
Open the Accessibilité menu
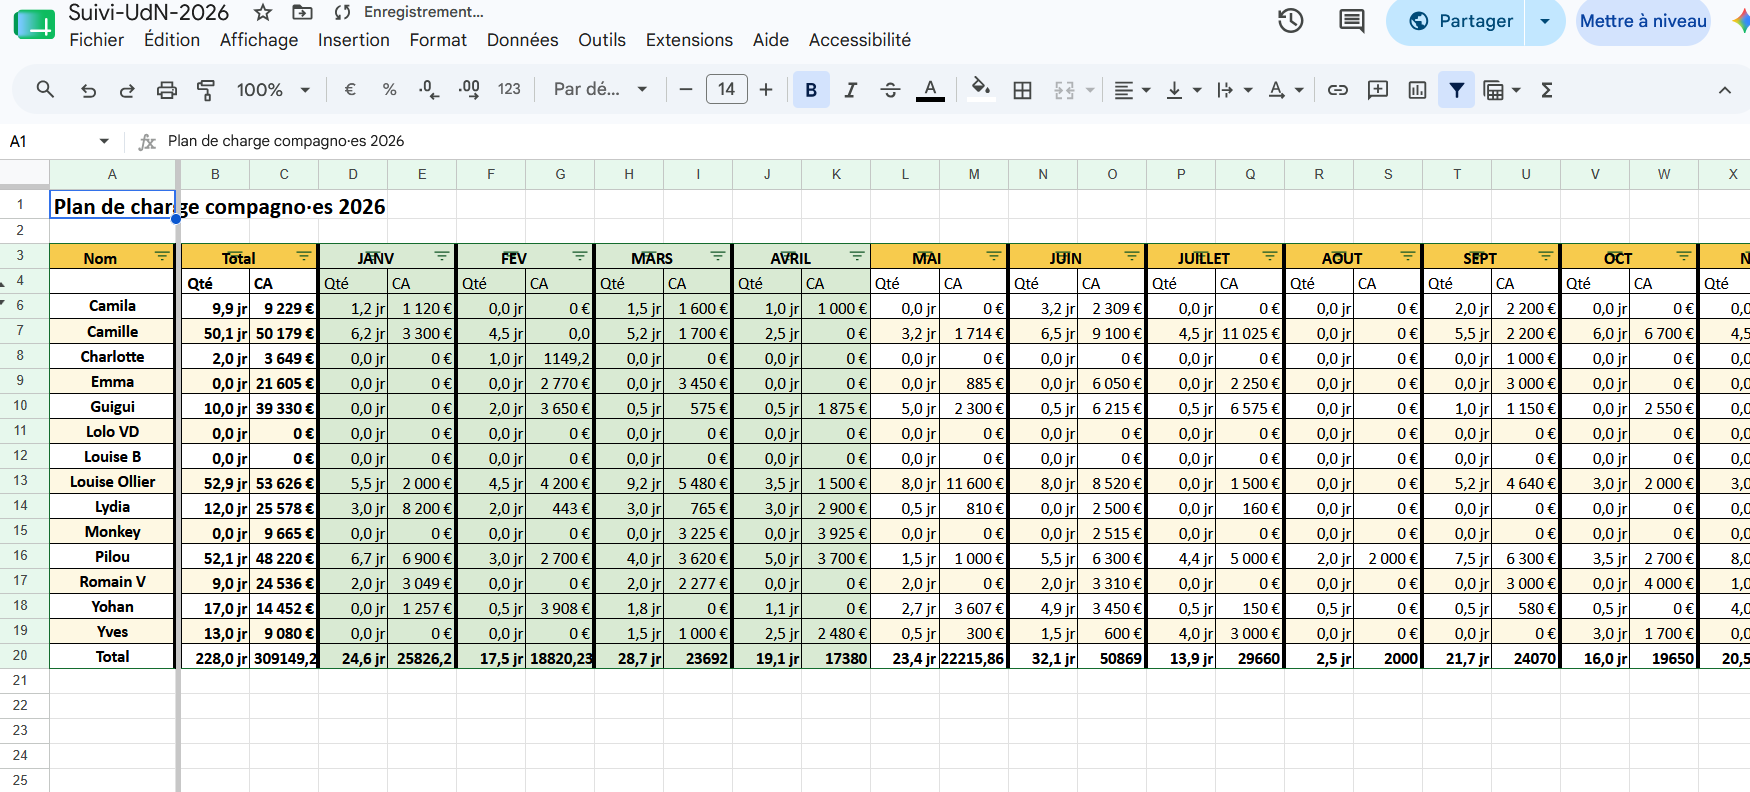pos(860,40)
